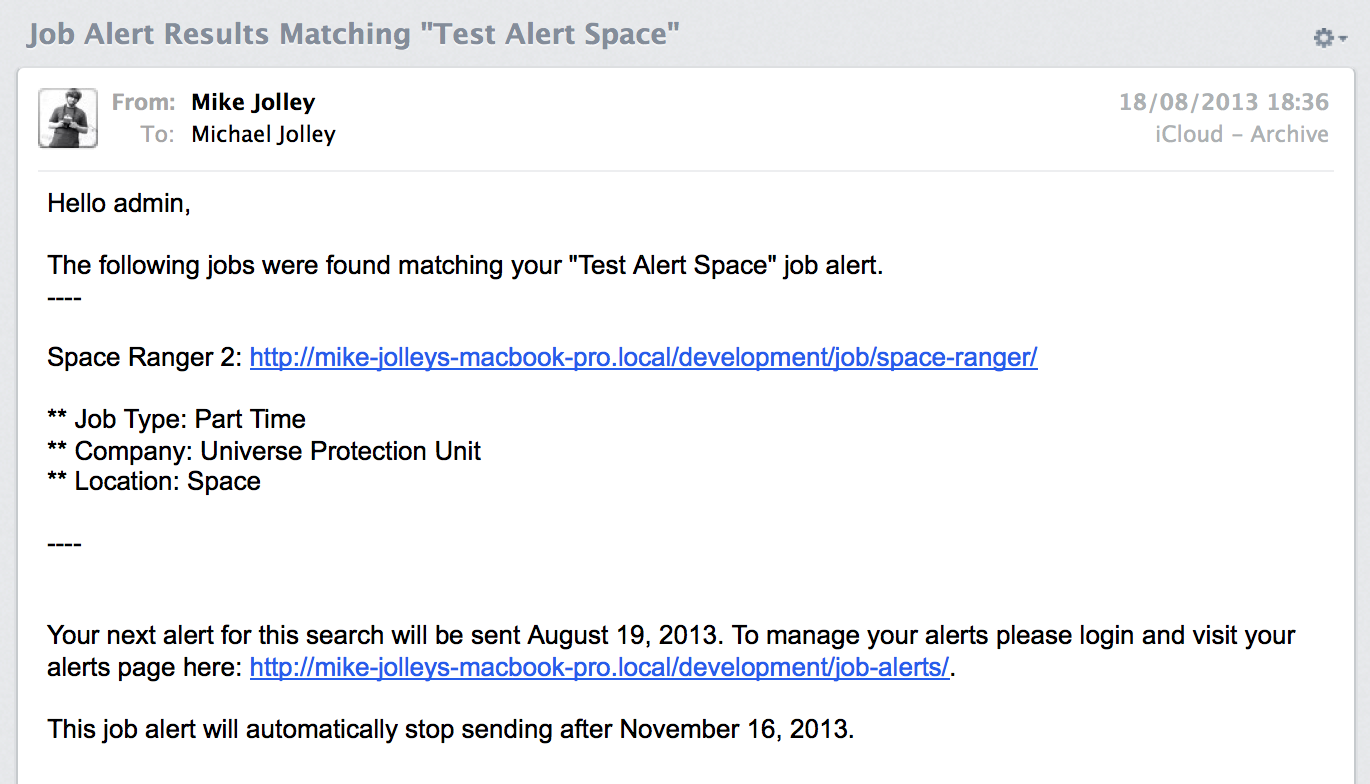This screenshot has height=784, width=1370.
Task: Click the To: field label
Action: tap(158, 134)
